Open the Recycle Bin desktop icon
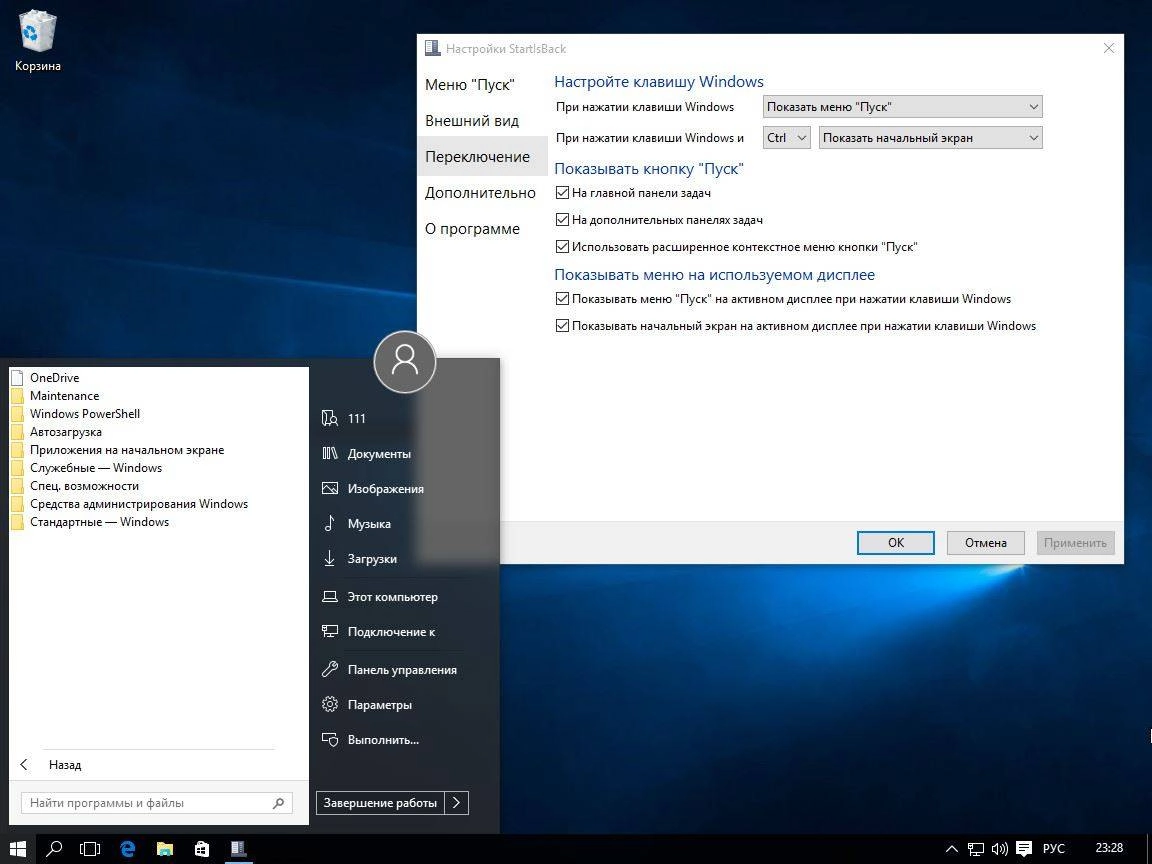Screen dimensions: 1152x864 (x=37, y=41)
